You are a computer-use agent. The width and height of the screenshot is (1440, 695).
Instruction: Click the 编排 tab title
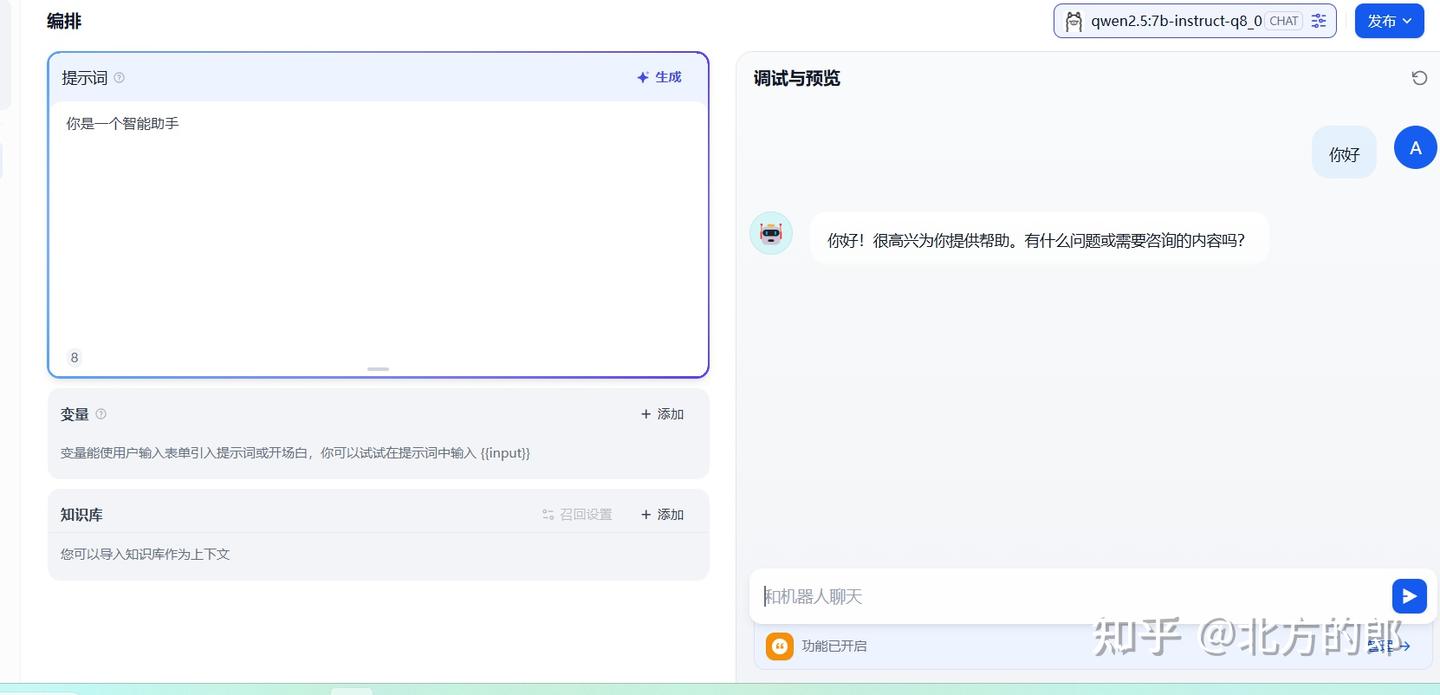point(63,20)
